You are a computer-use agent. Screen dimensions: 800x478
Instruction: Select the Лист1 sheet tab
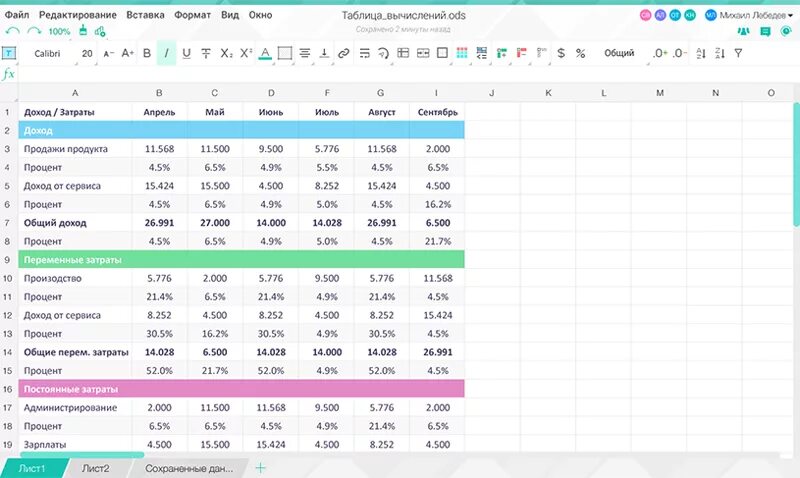click(x=32, y=468)
